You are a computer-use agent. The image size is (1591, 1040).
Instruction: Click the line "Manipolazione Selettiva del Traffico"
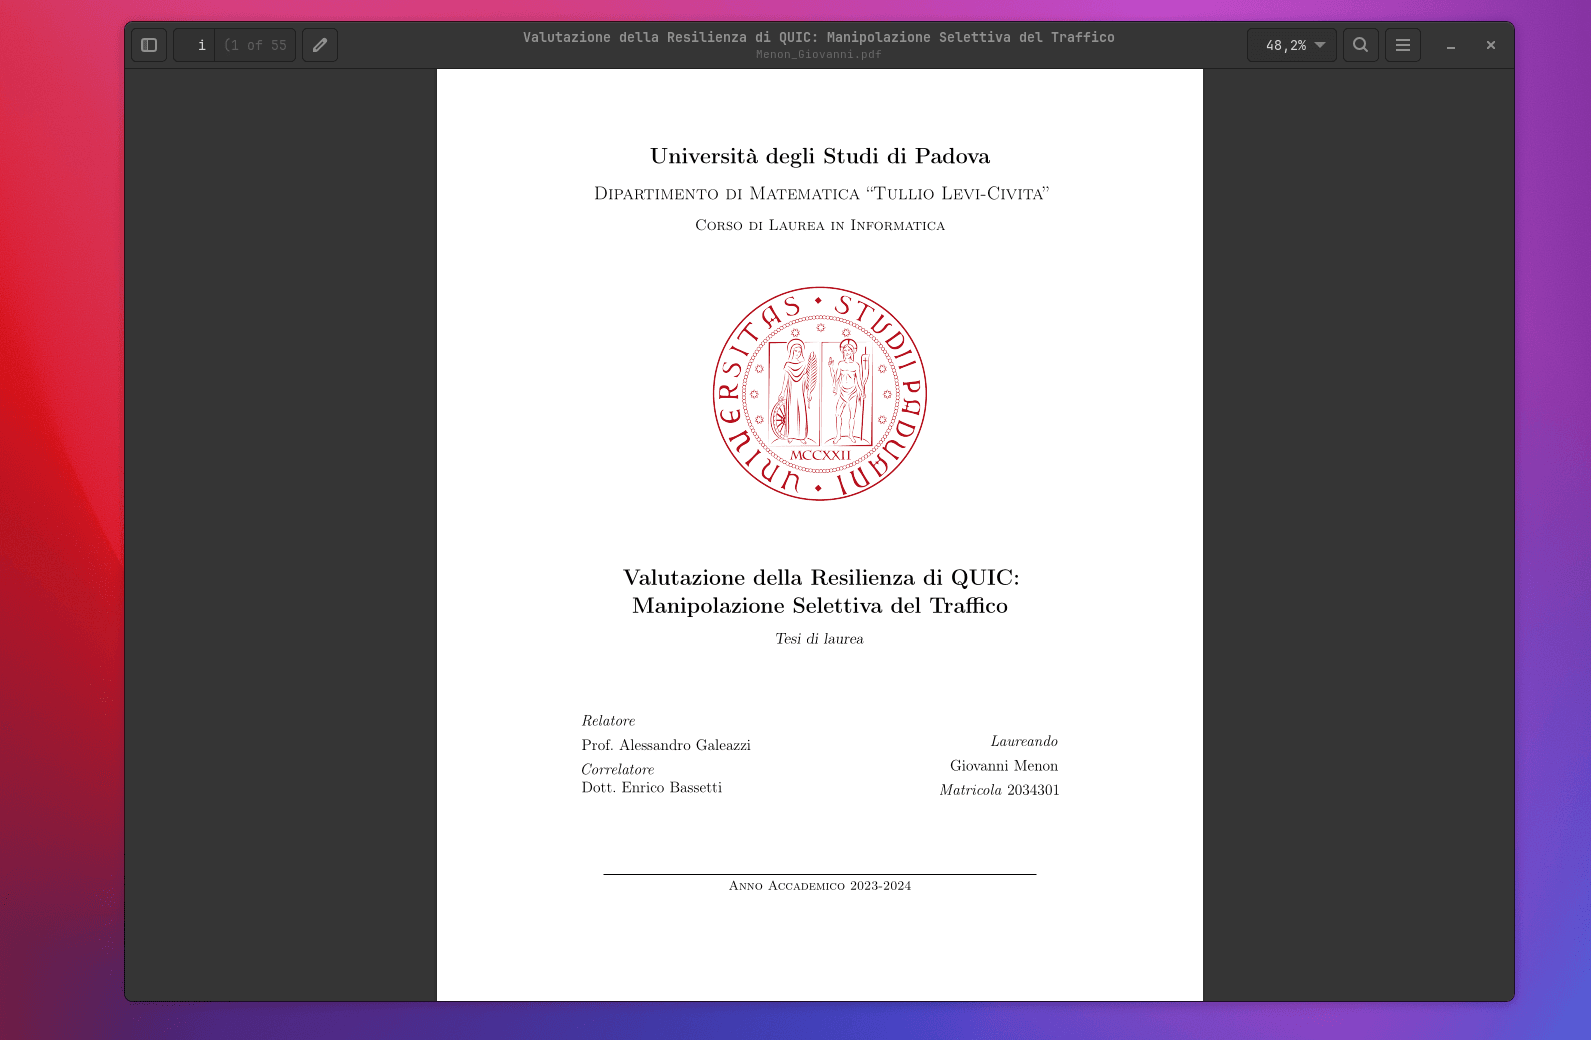(820, 606)
